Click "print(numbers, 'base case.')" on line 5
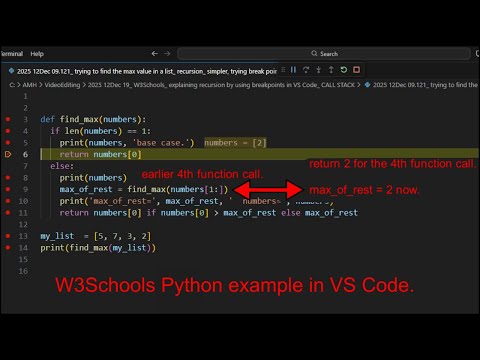 click(x=127, y=143)
